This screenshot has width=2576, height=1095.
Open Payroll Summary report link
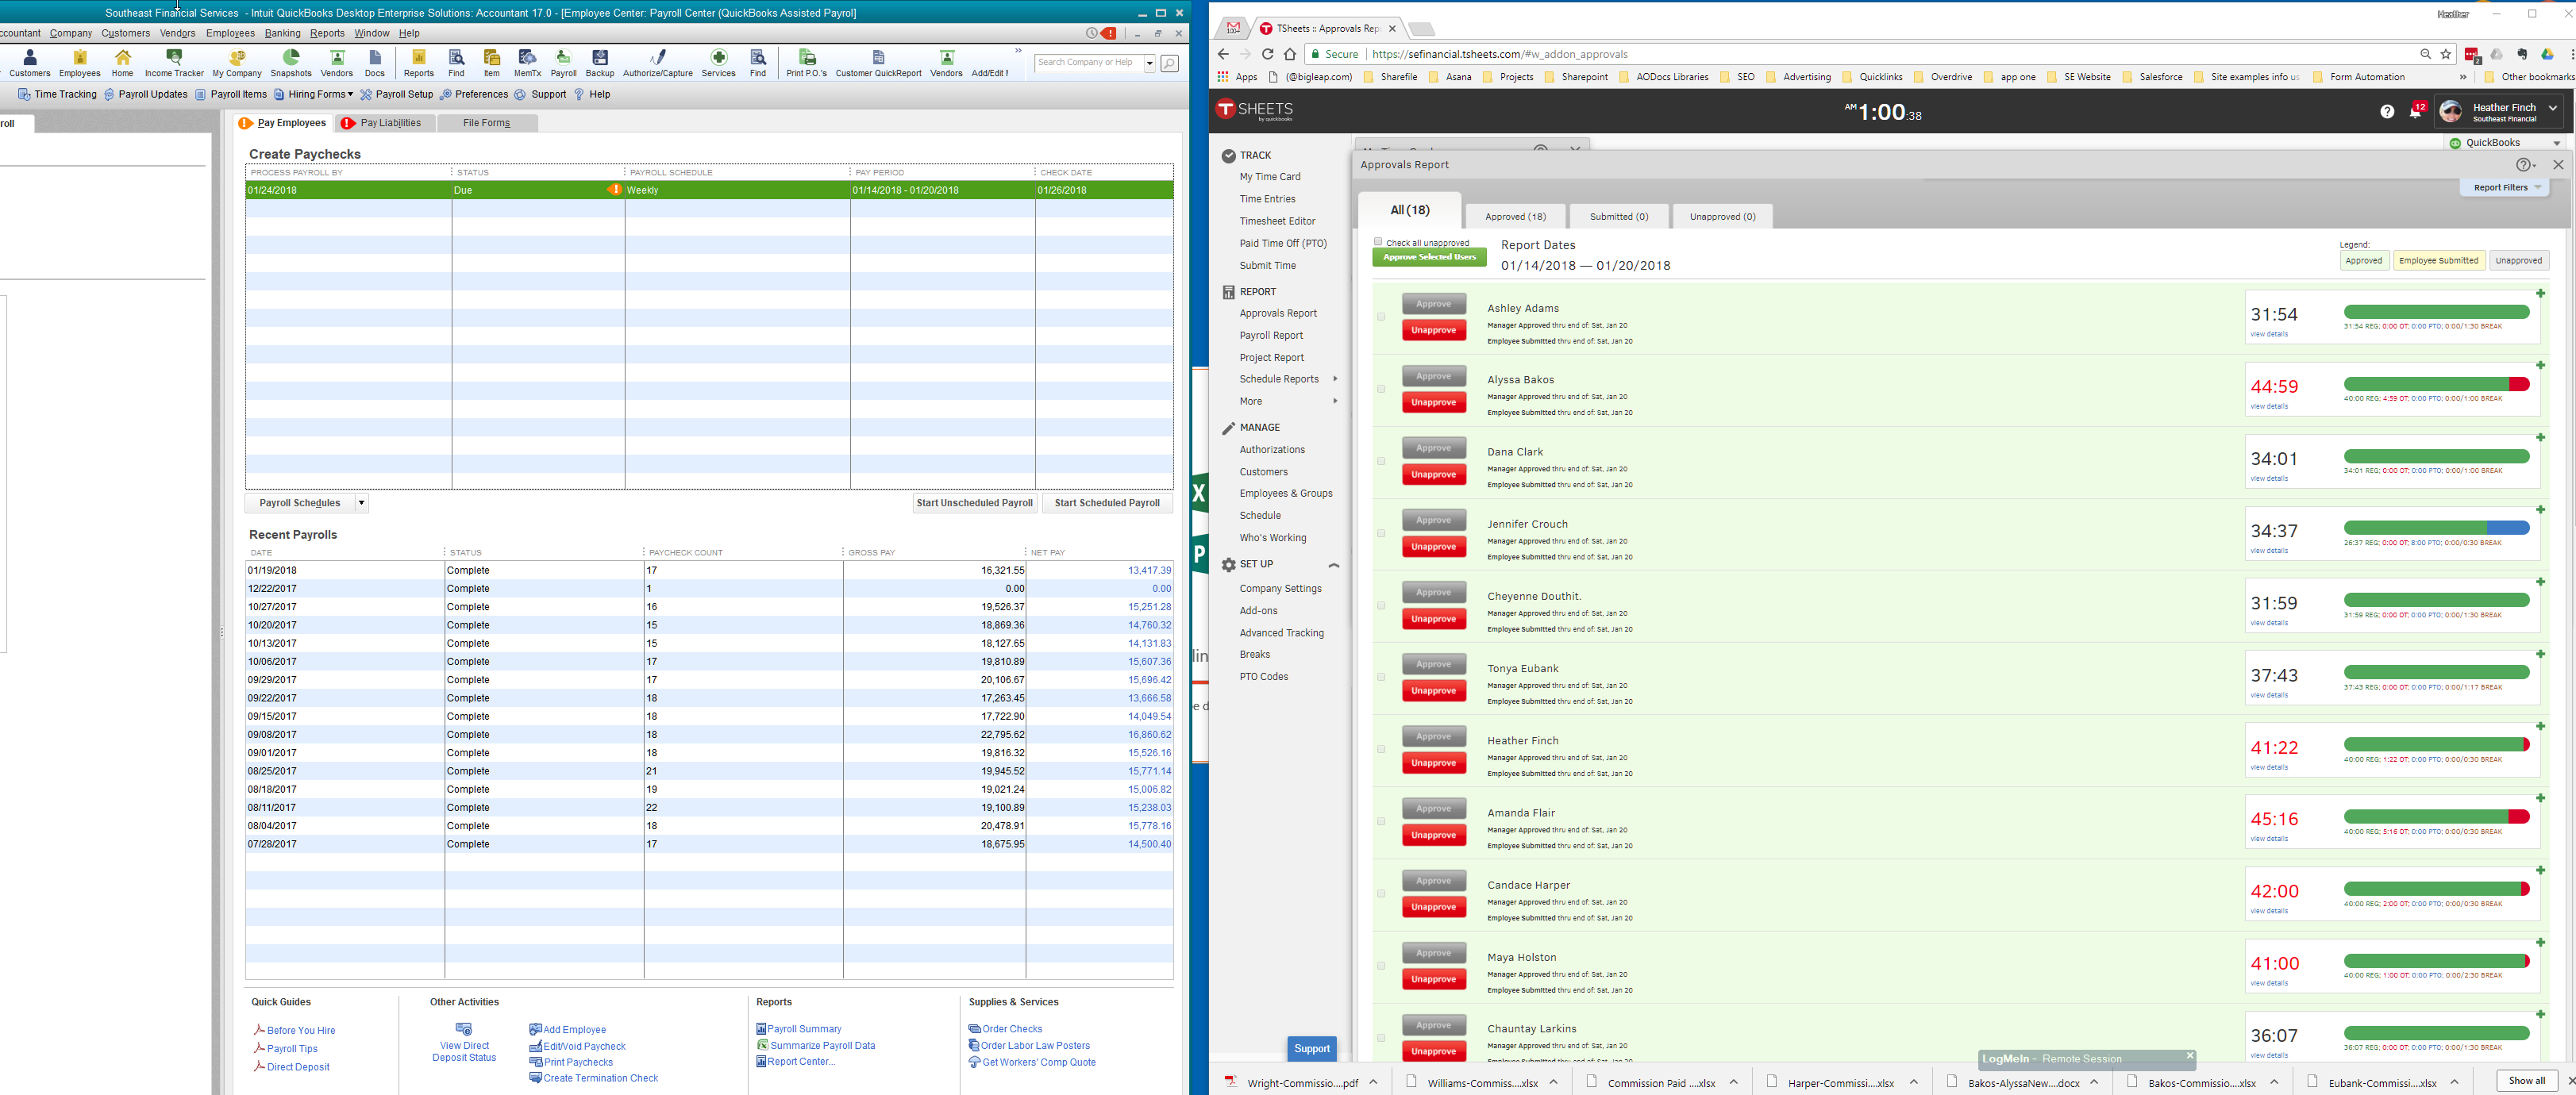(x=804, y=1029)
